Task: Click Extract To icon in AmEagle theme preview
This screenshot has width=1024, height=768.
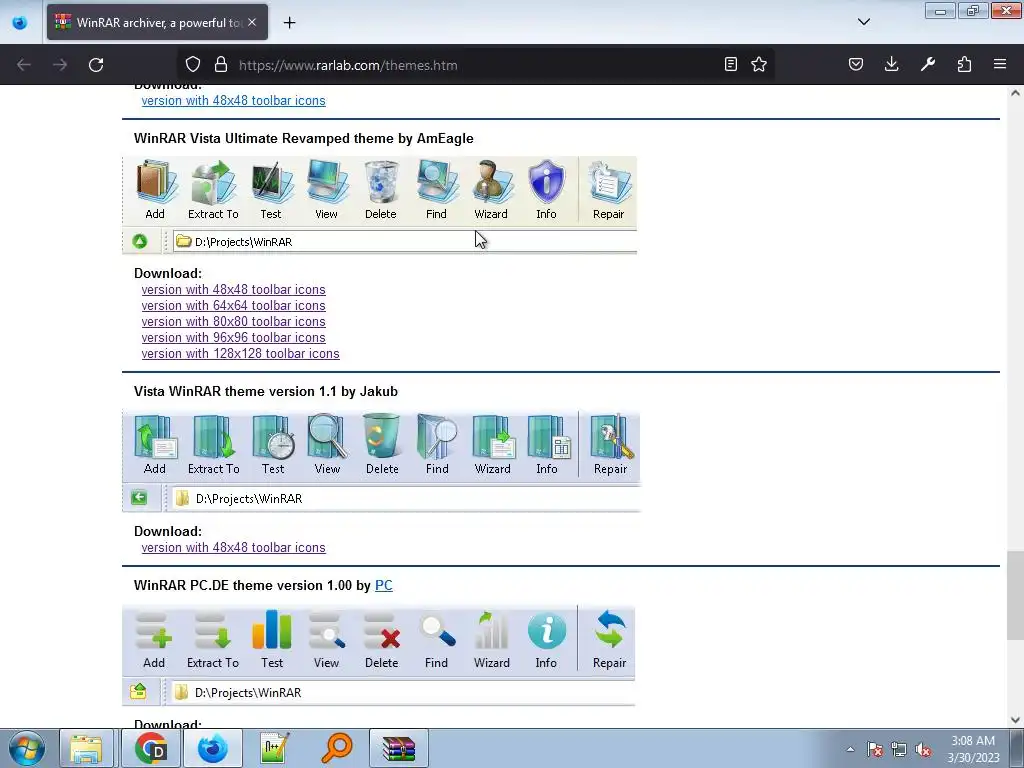Action: pyautogui.click(x=214, y=182)
